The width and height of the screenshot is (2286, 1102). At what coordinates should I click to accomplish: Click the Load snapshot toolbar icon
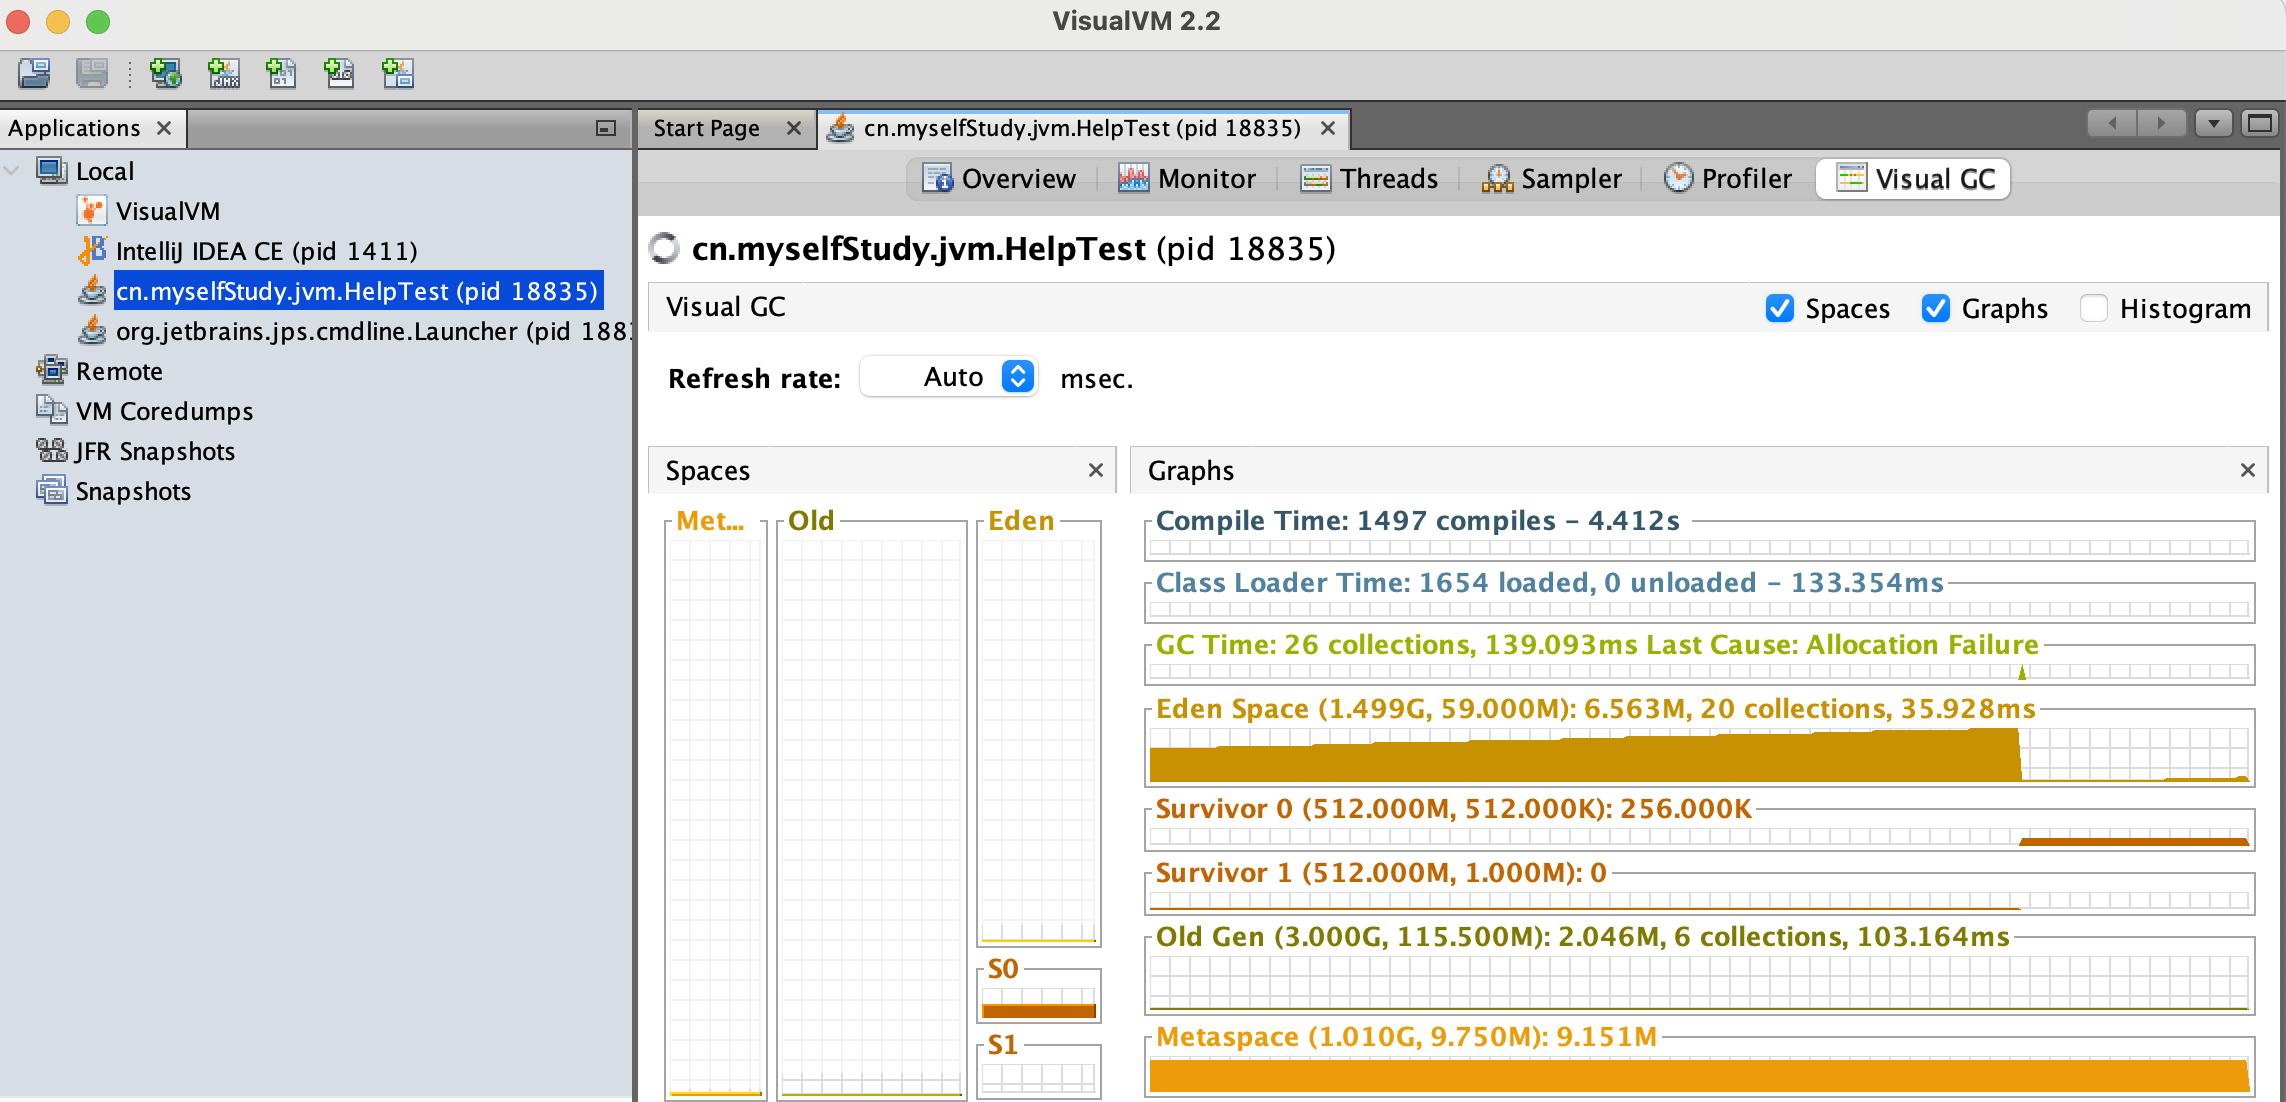tap(34, 73)
